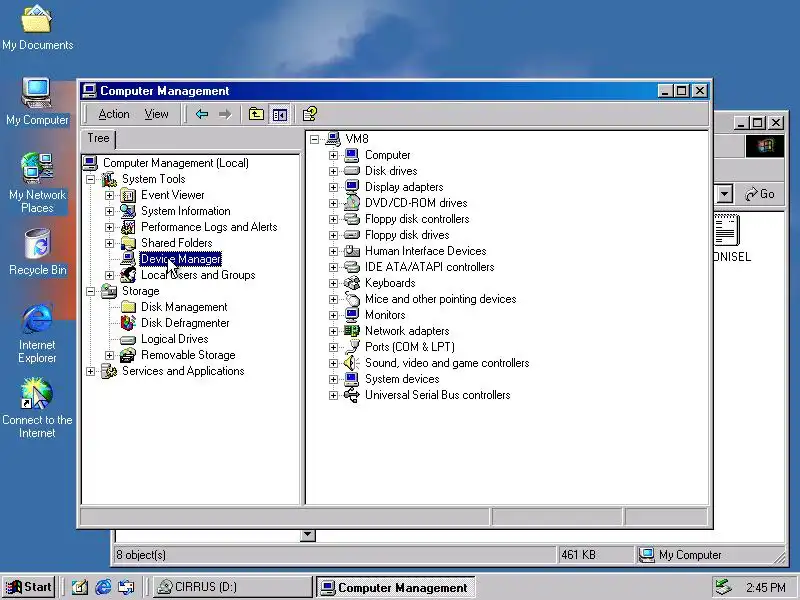Expand the System devices category
Viewport: 800px width, 600px height.
(x=333, y=379)
